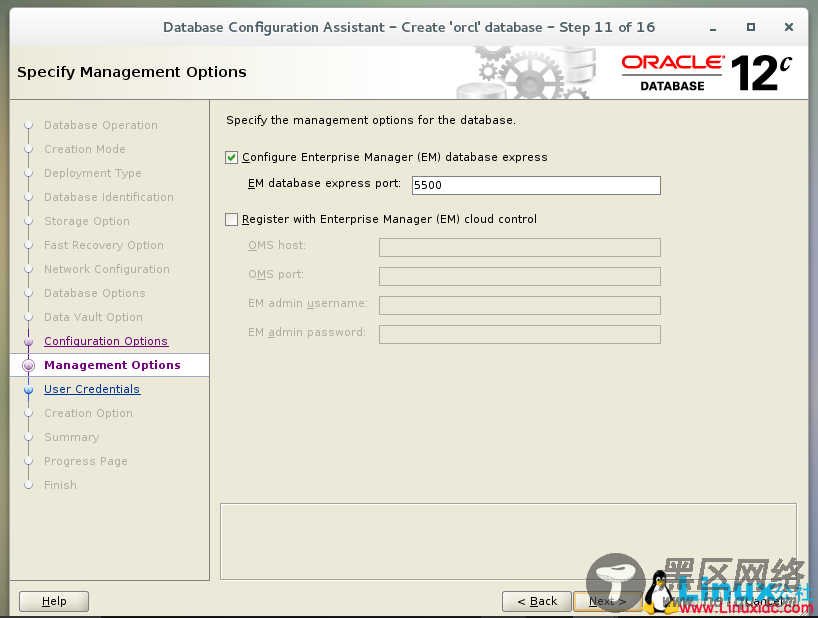Select Deployment Type in the steps list
This screenshot has width=818, height=618.
(x=93, y=173)
